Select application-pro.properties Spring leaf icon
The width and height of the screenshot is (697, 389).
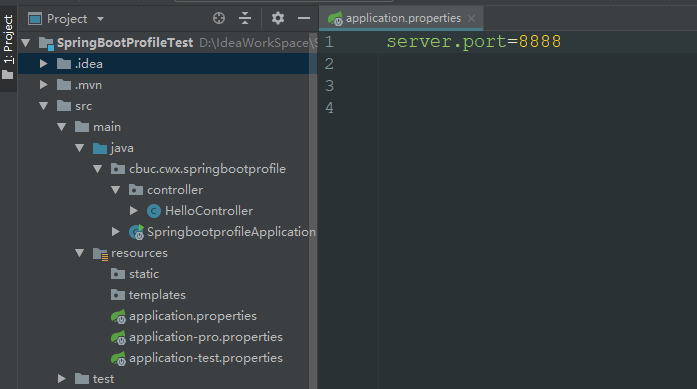click(118, 337)
